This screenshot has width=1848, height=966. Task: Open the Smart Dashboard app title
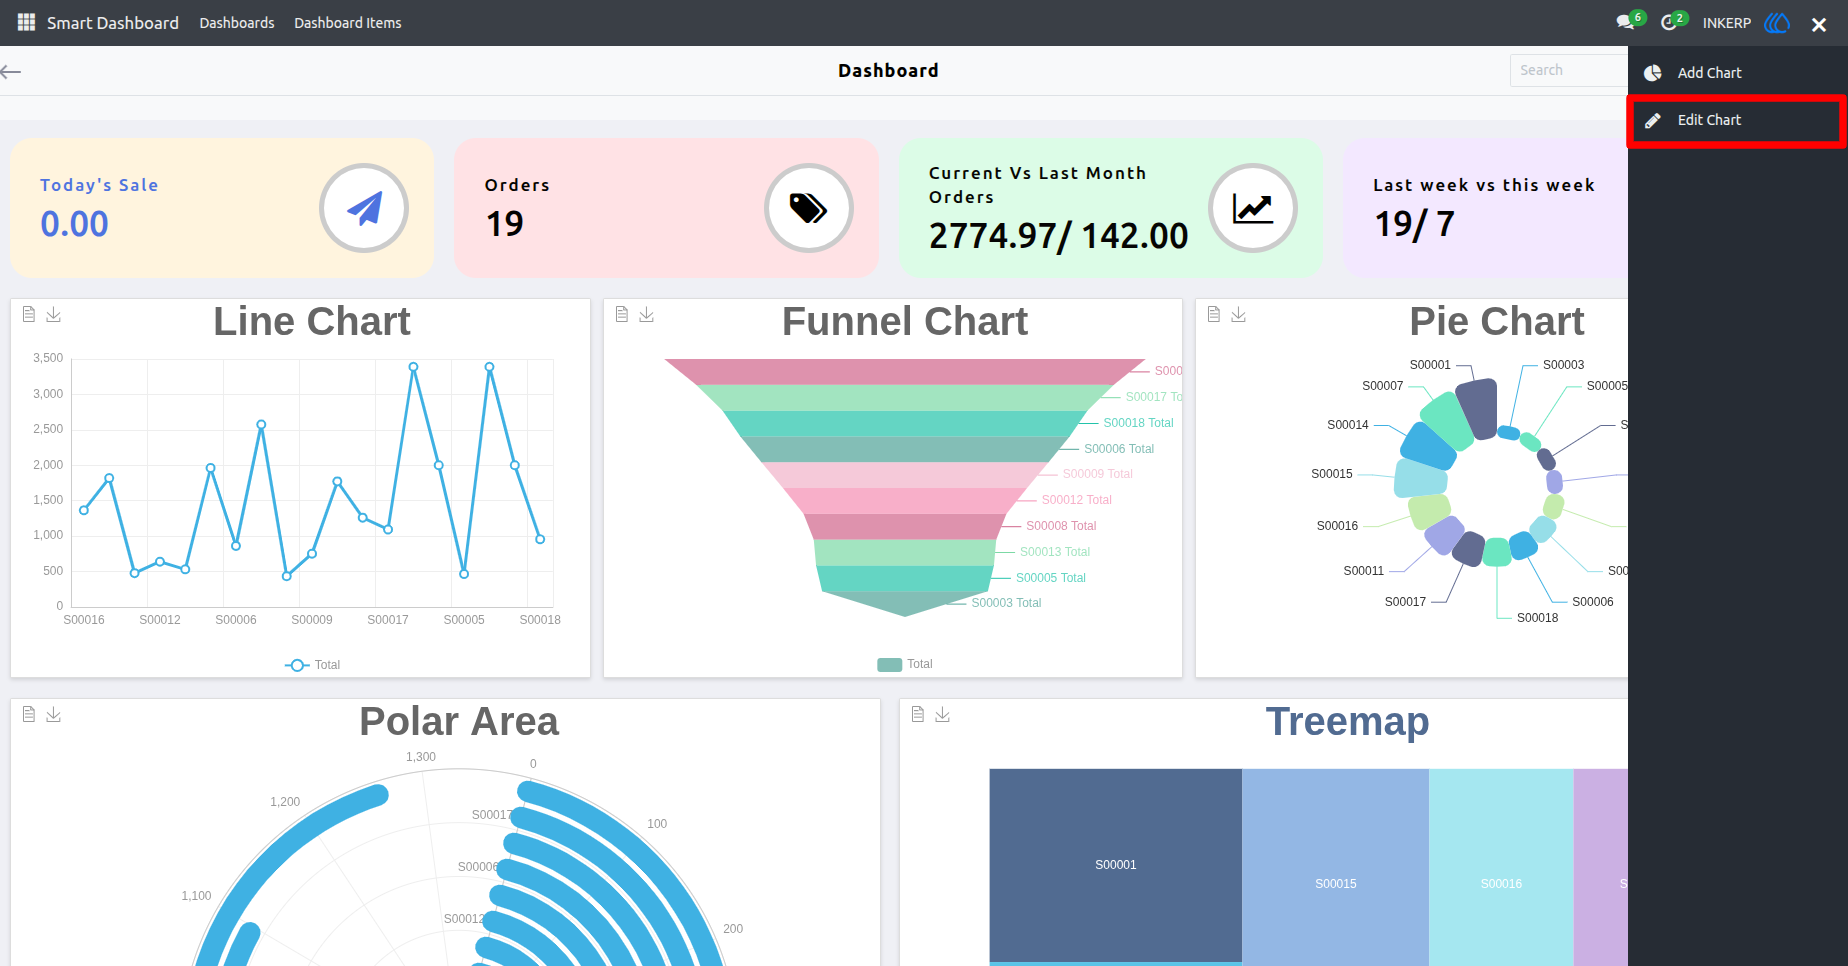(x=113, y=23)
